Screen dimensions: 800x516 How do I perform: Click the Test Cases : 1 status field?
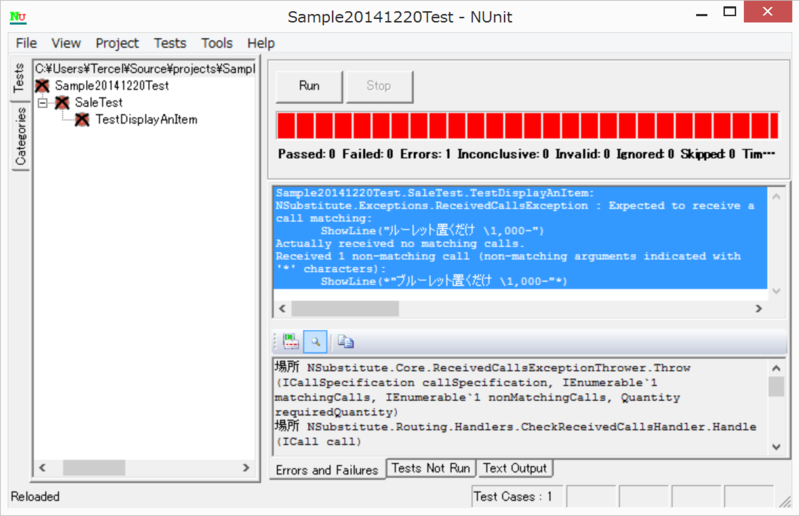pyautogui.click(x=517, y=497)
